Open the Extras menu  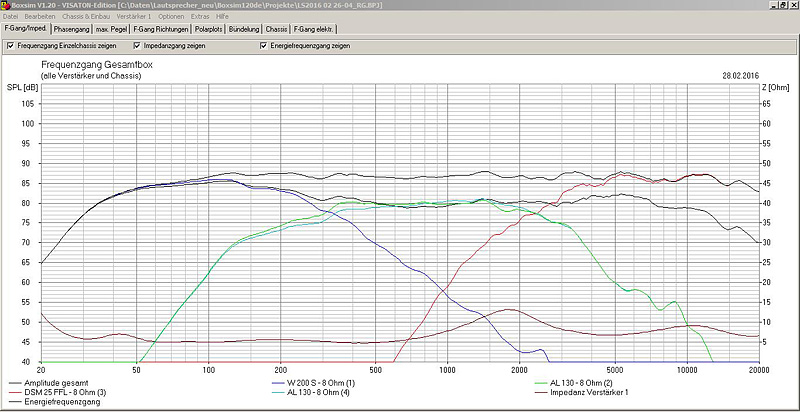tap(202, 17)
